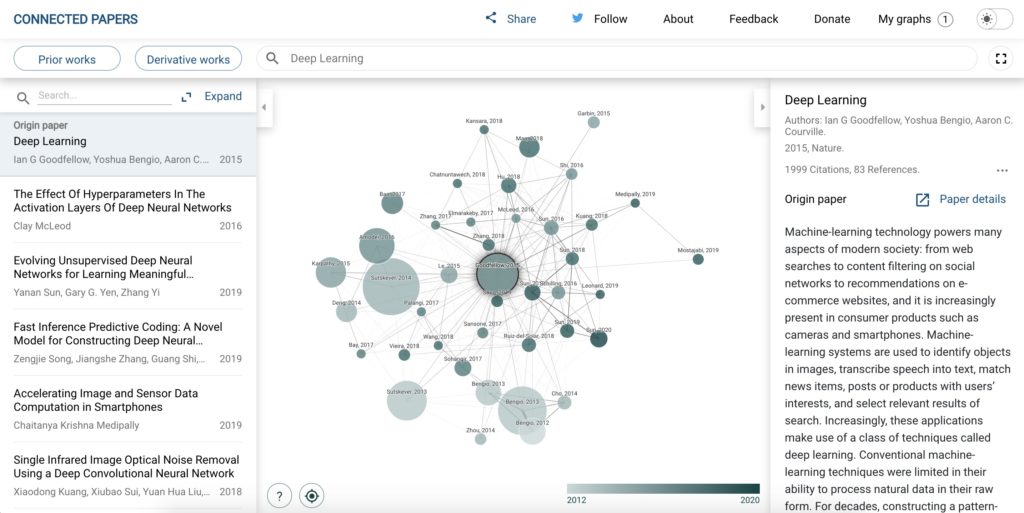Open the About page
This screenshot has width=1024, height=513.
678,19
